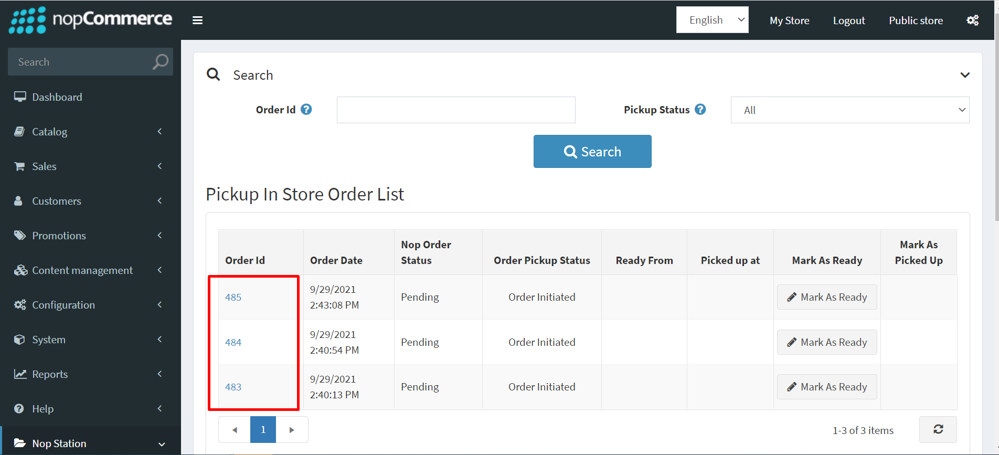999x455 pixels.
Task: Go to next page arrow
Action: point(292,430)
